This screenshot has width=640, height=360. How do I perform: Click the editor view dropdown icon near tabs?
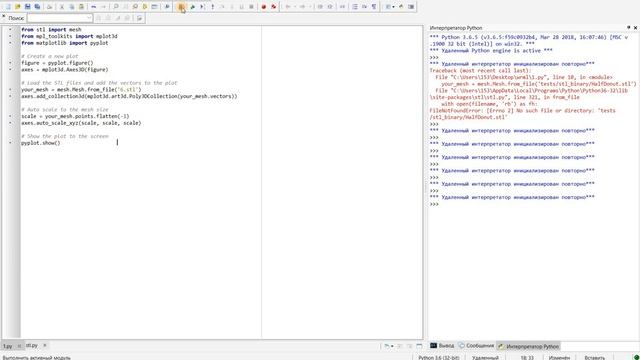pyautogui.click(x=388, y=346)
